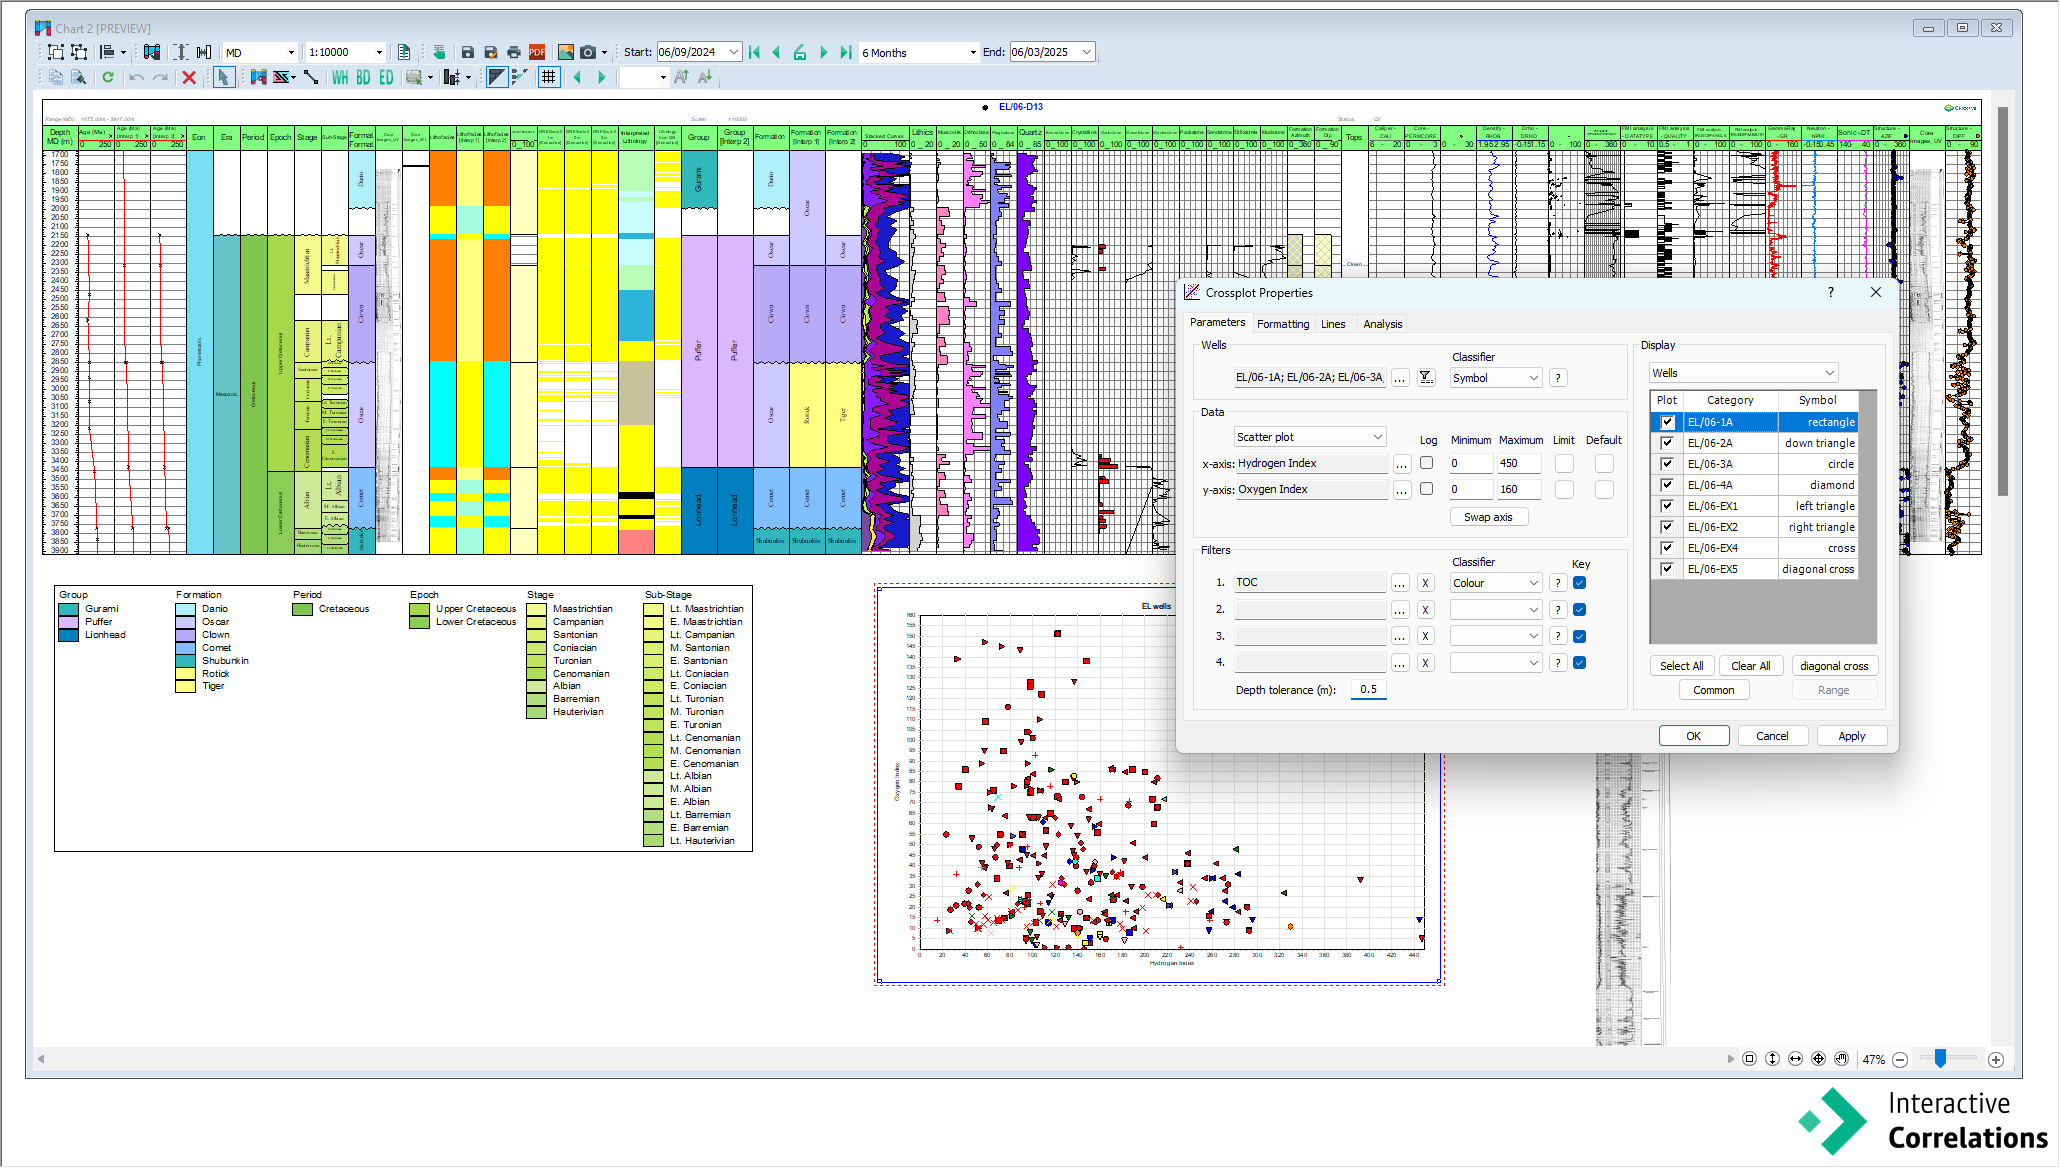
Task: Click the chart vertical scrollbar
Action: 2002,300
